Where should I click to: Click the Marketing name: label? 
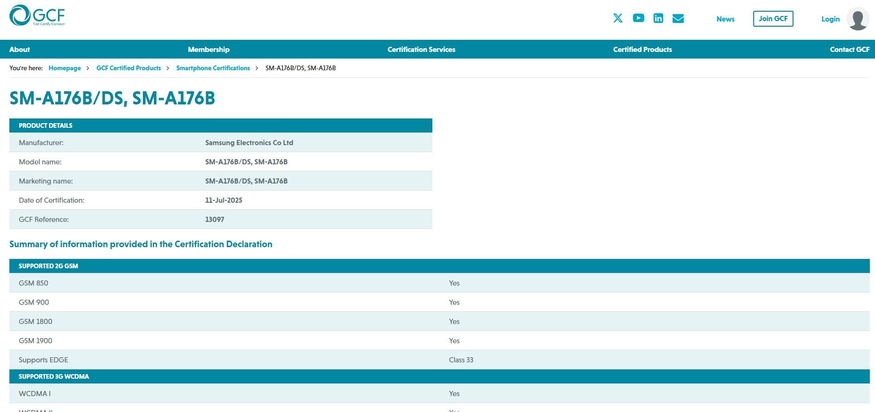46,181
